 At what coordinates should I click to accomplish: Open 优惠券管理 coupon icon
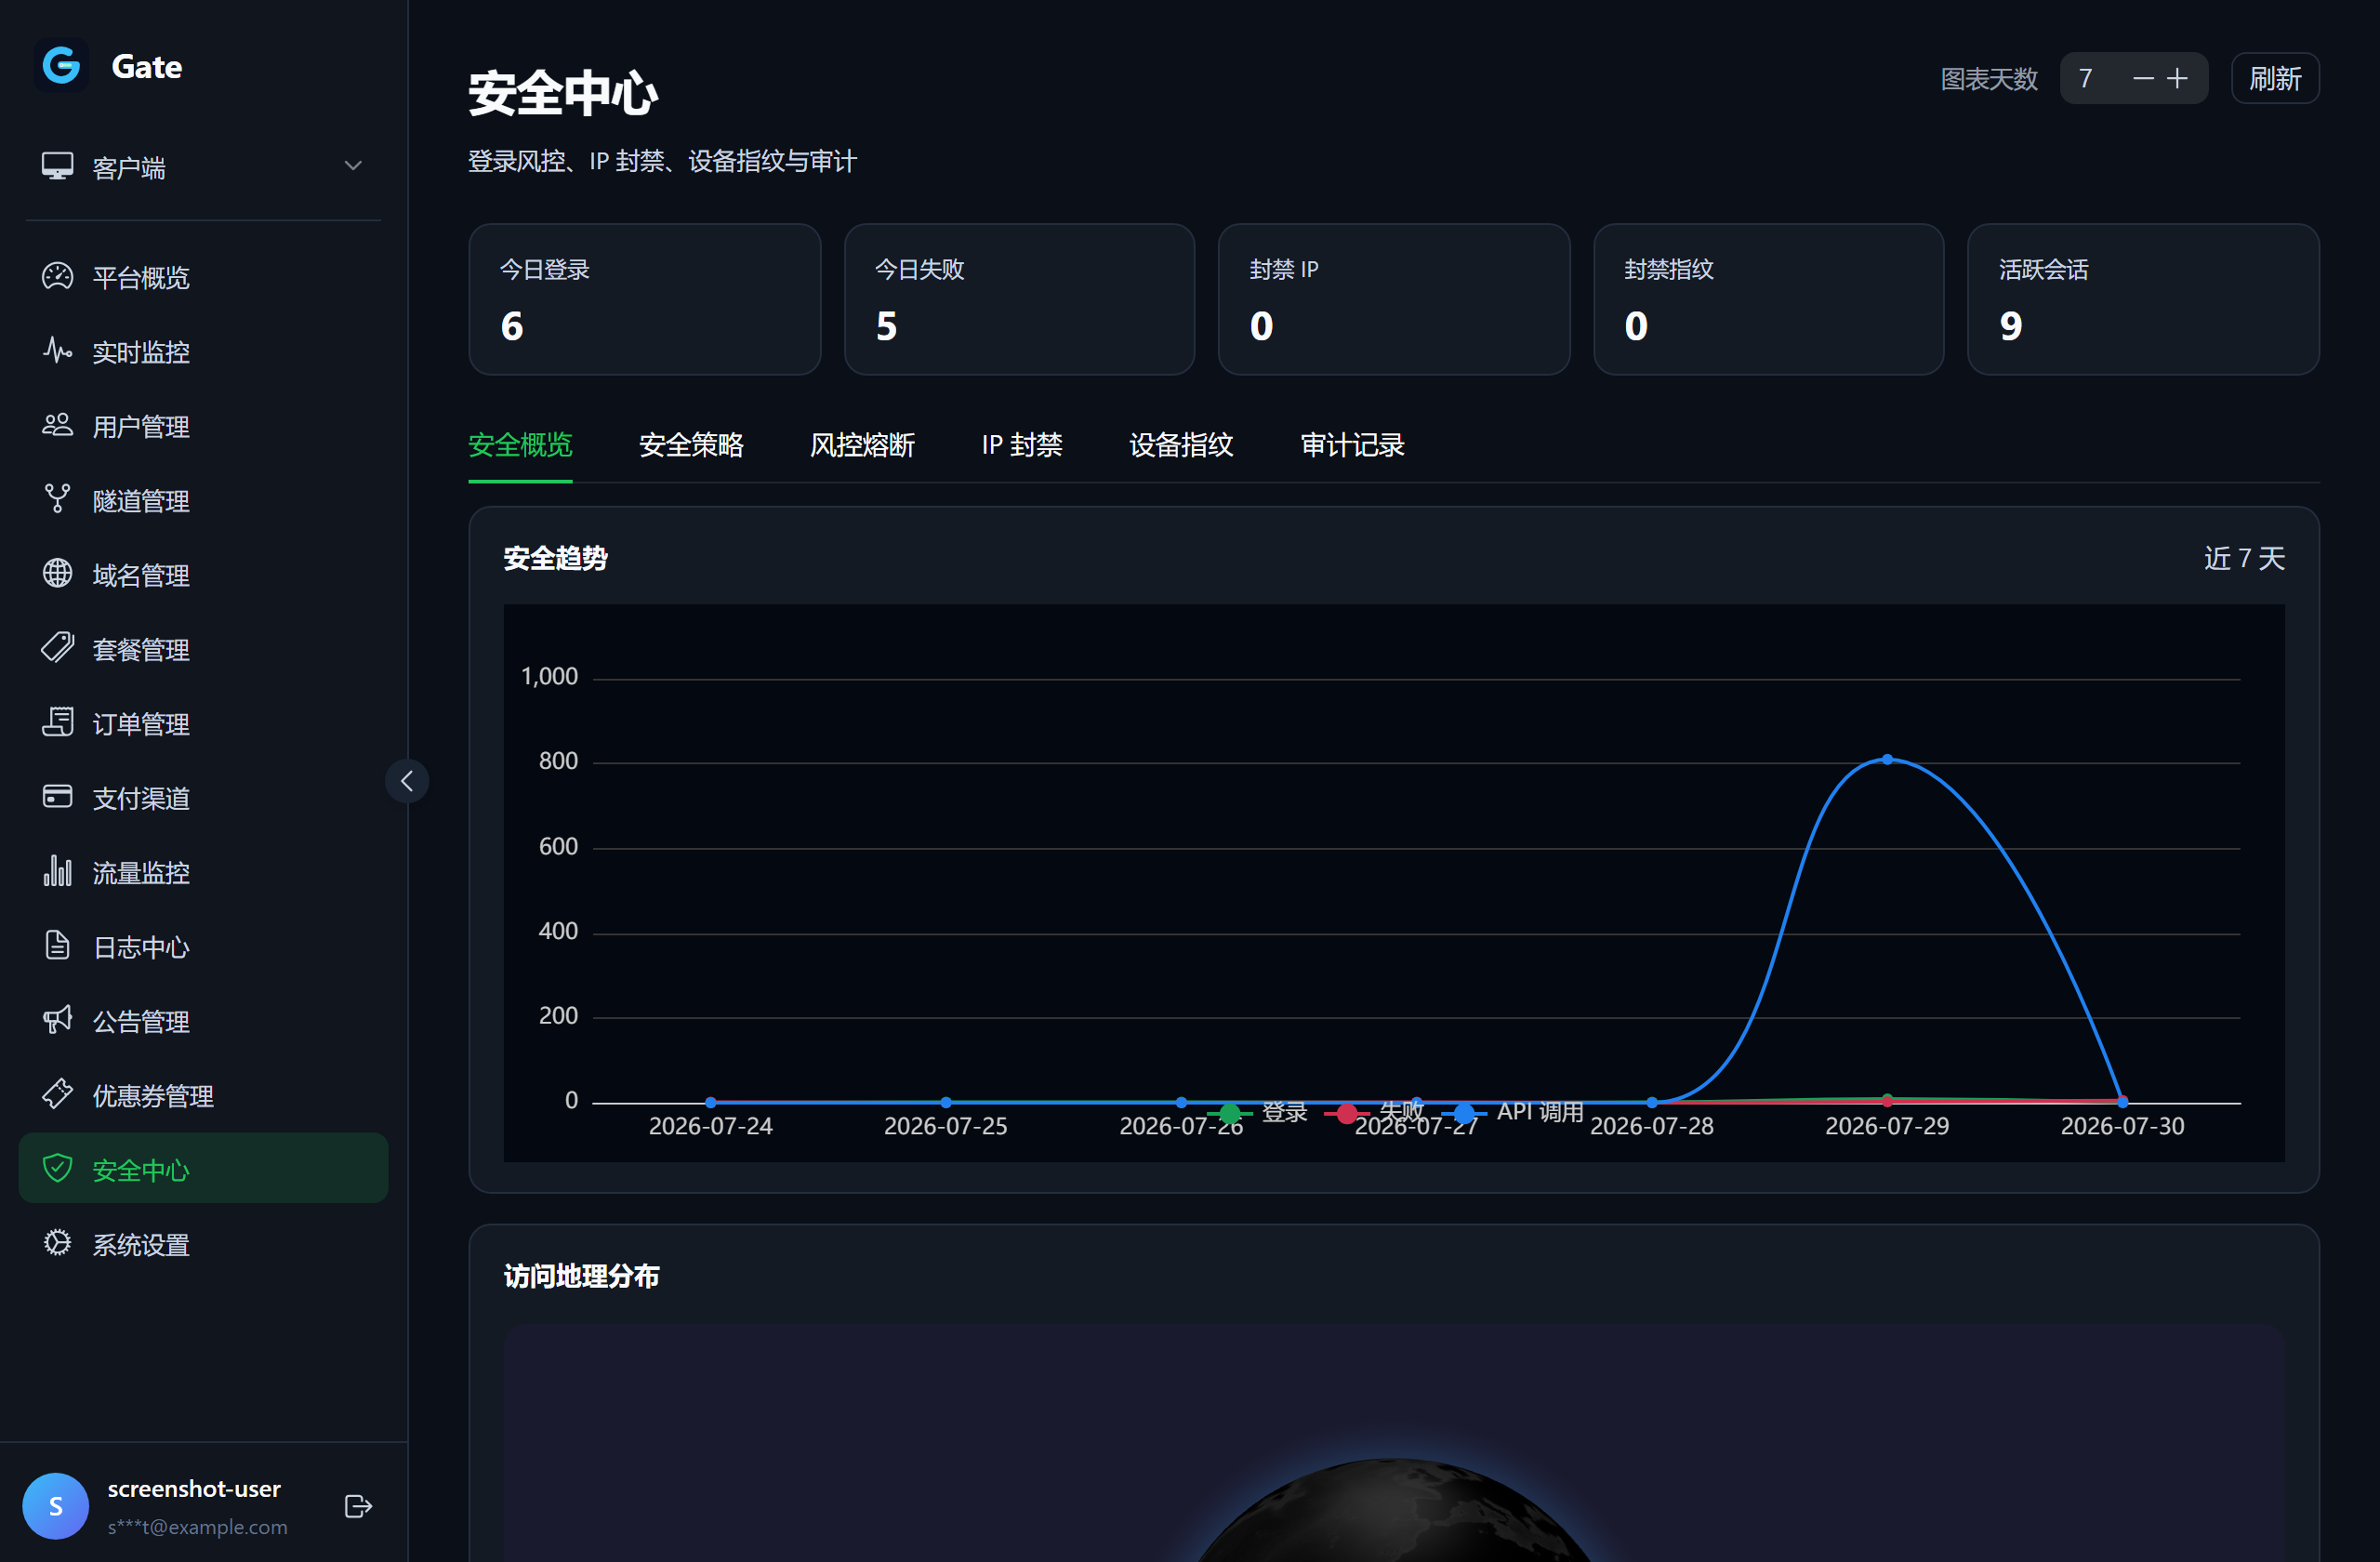point(57,1094)
